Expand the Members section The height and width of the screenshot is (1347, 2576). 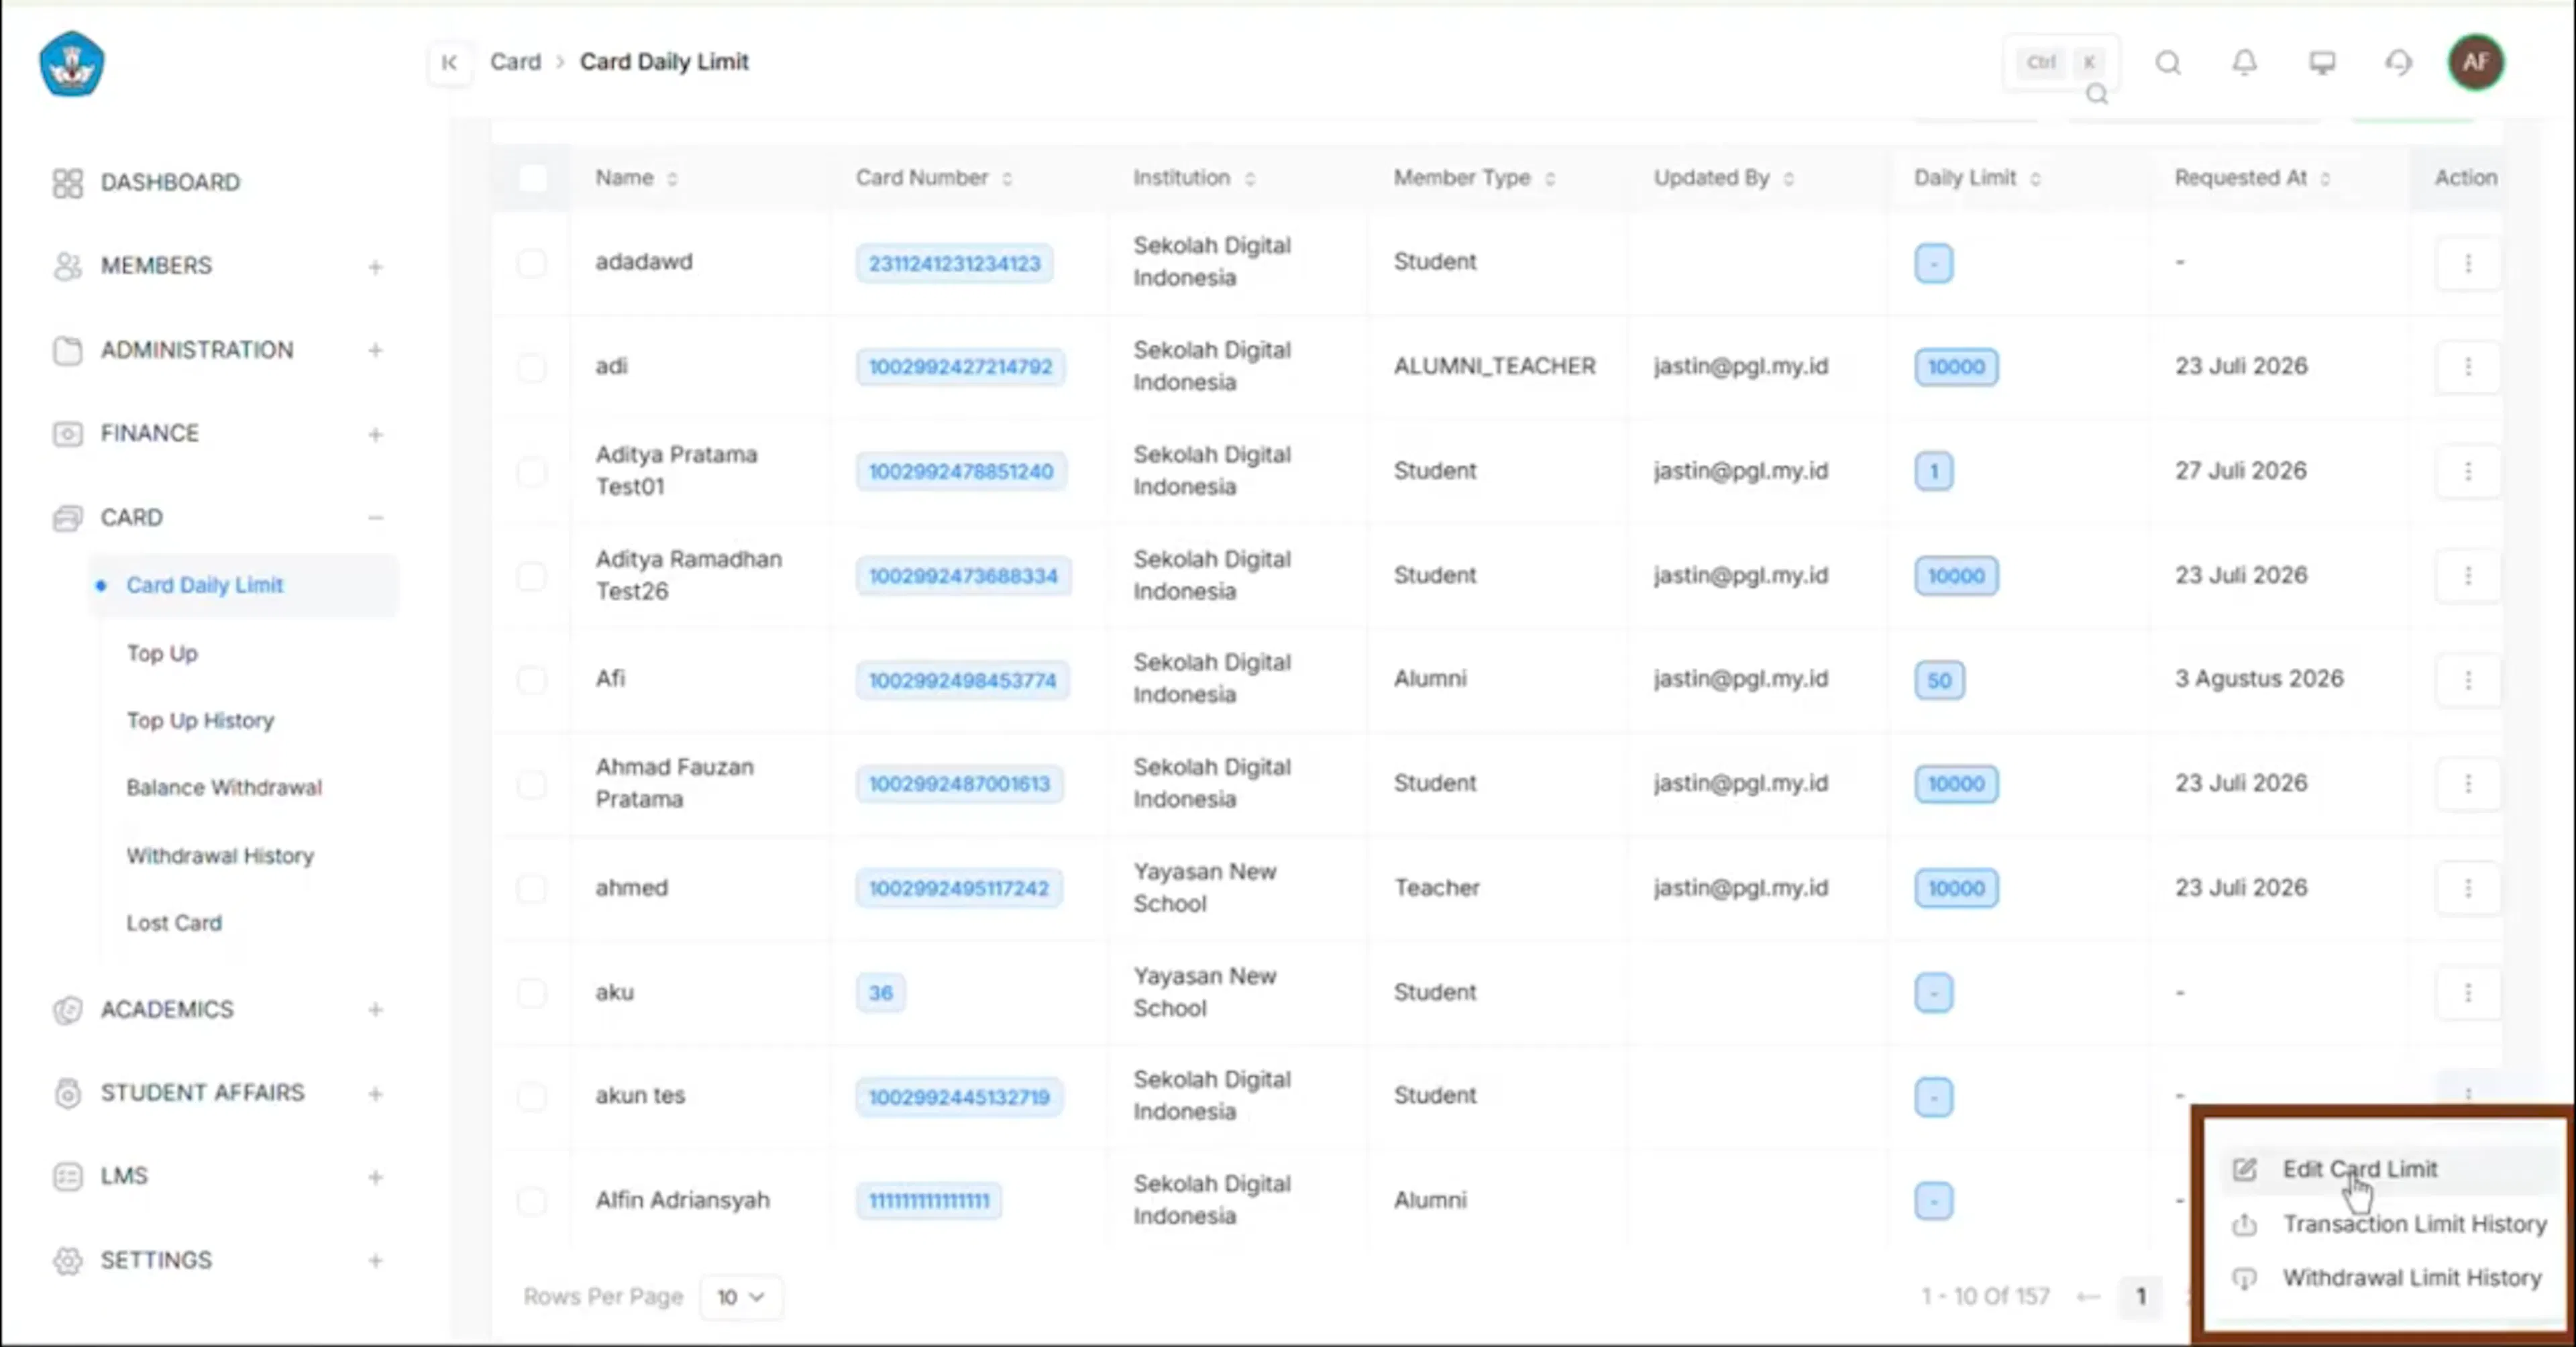pyautogui.click(x=375, y=267)
